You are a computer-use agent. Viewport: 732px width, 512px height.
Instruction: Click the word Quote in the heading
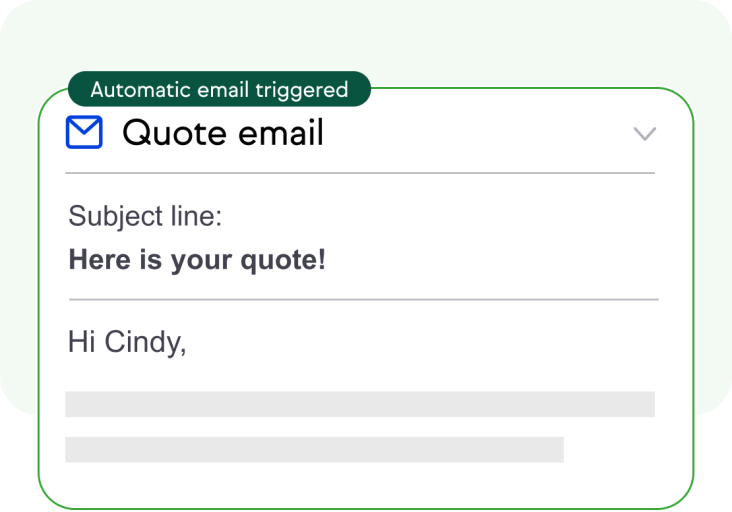coord(175,133)
